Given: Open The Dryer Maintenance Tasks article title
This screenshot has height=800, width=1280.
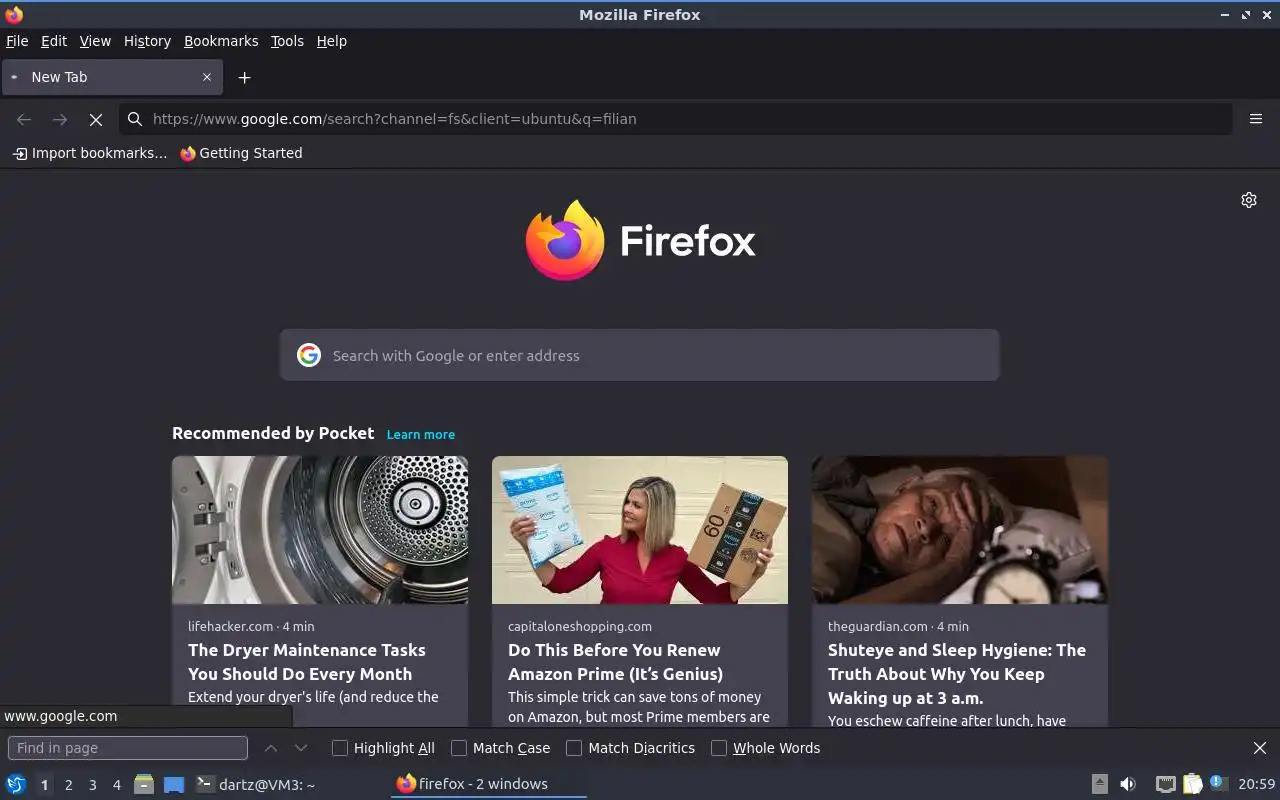Looking at the screenshot, I should click(x=307, y=662).
